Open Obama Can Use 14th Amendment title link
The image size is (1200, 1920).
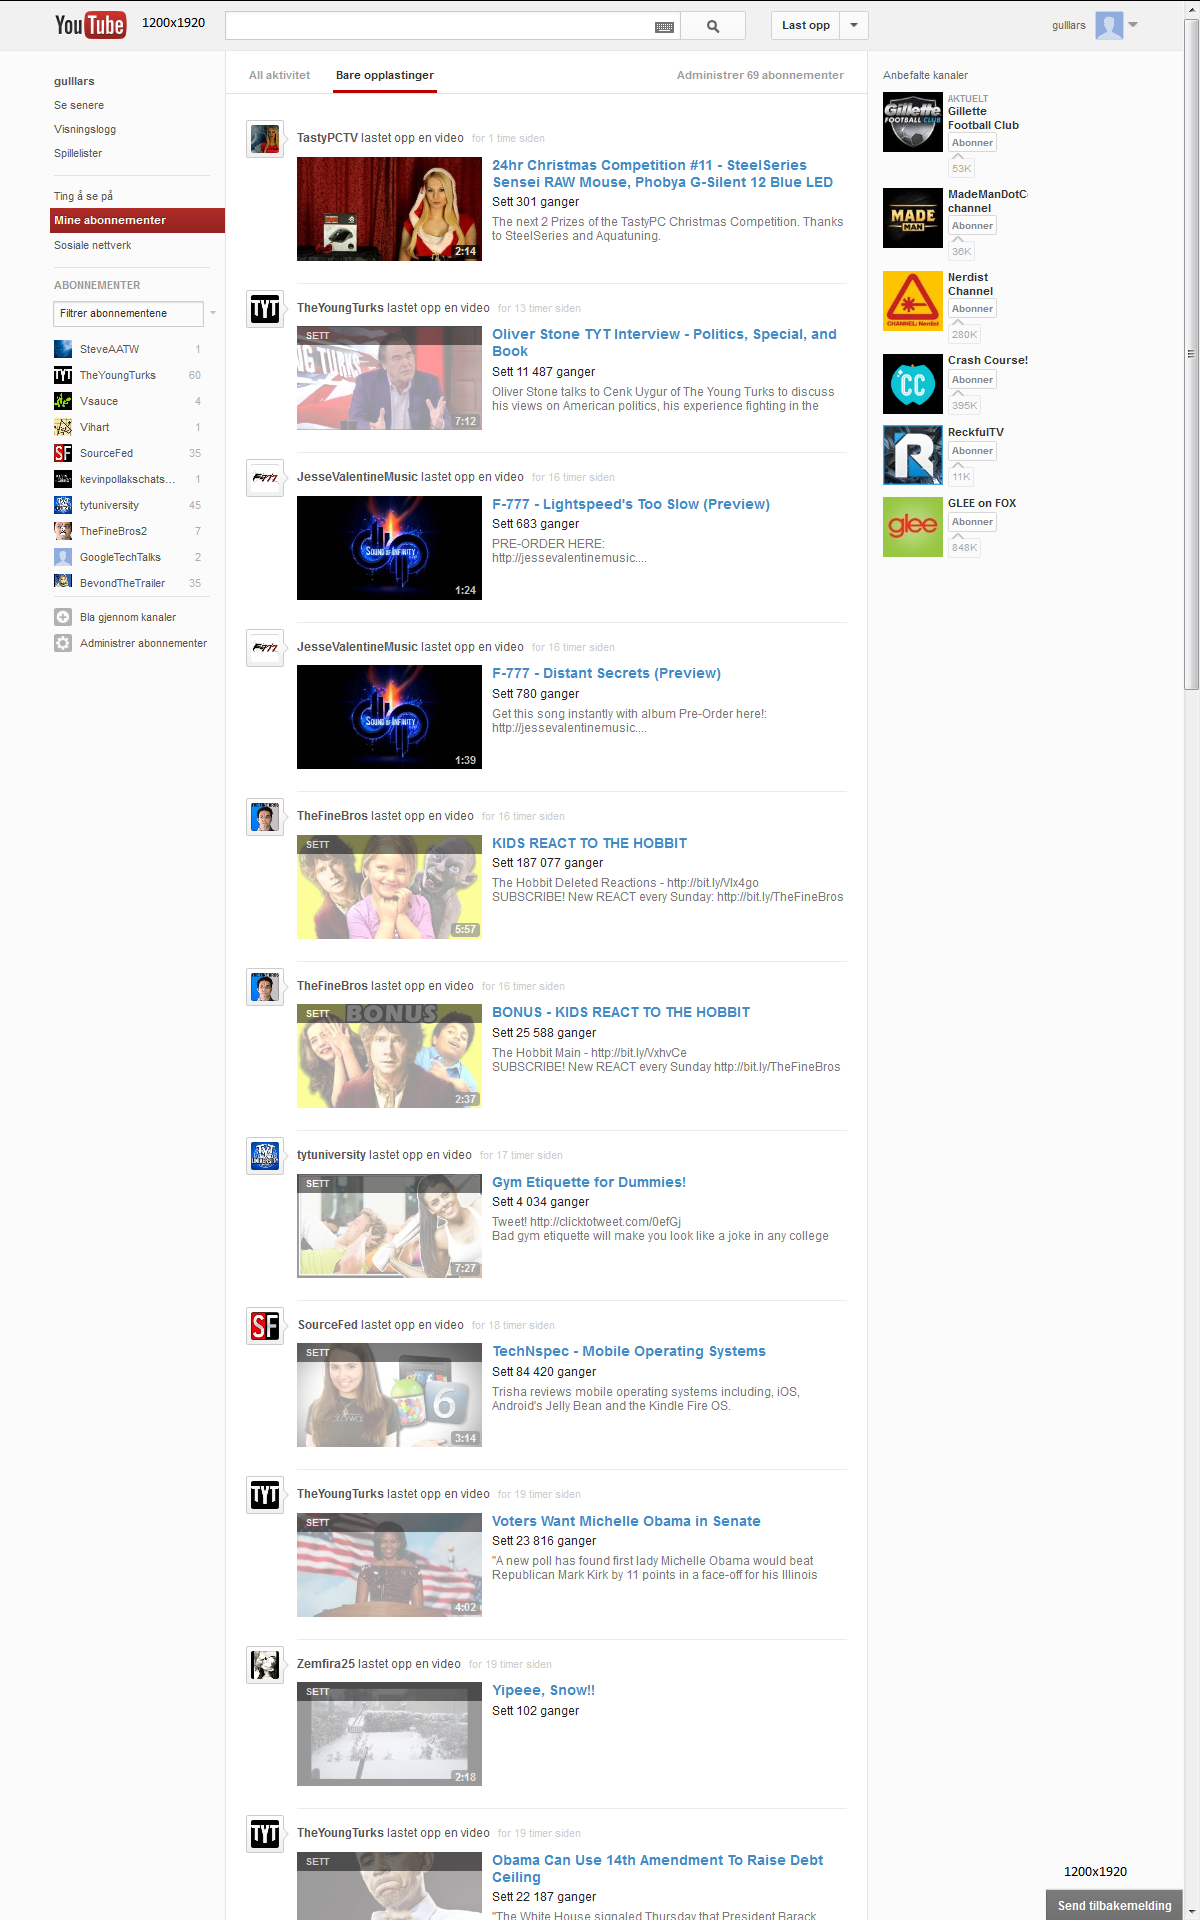click(x=657, y=1868)
